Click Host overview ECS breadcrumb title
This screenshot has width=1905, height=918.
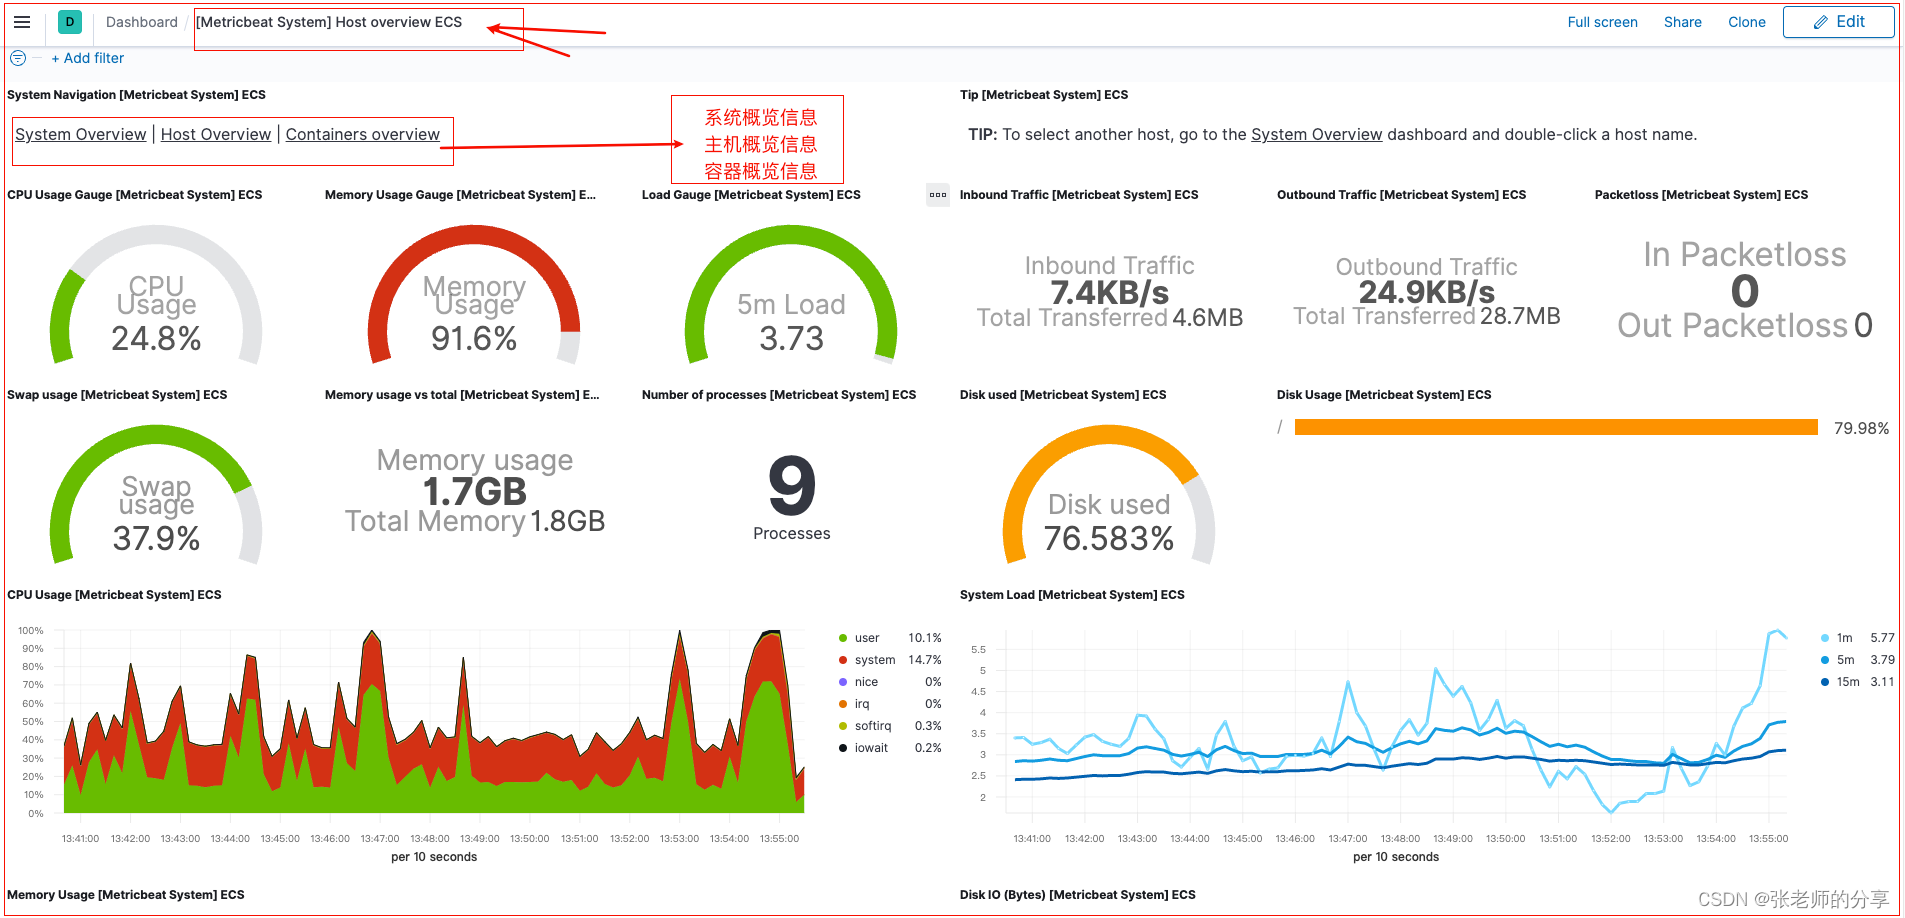tap(329, 22)
